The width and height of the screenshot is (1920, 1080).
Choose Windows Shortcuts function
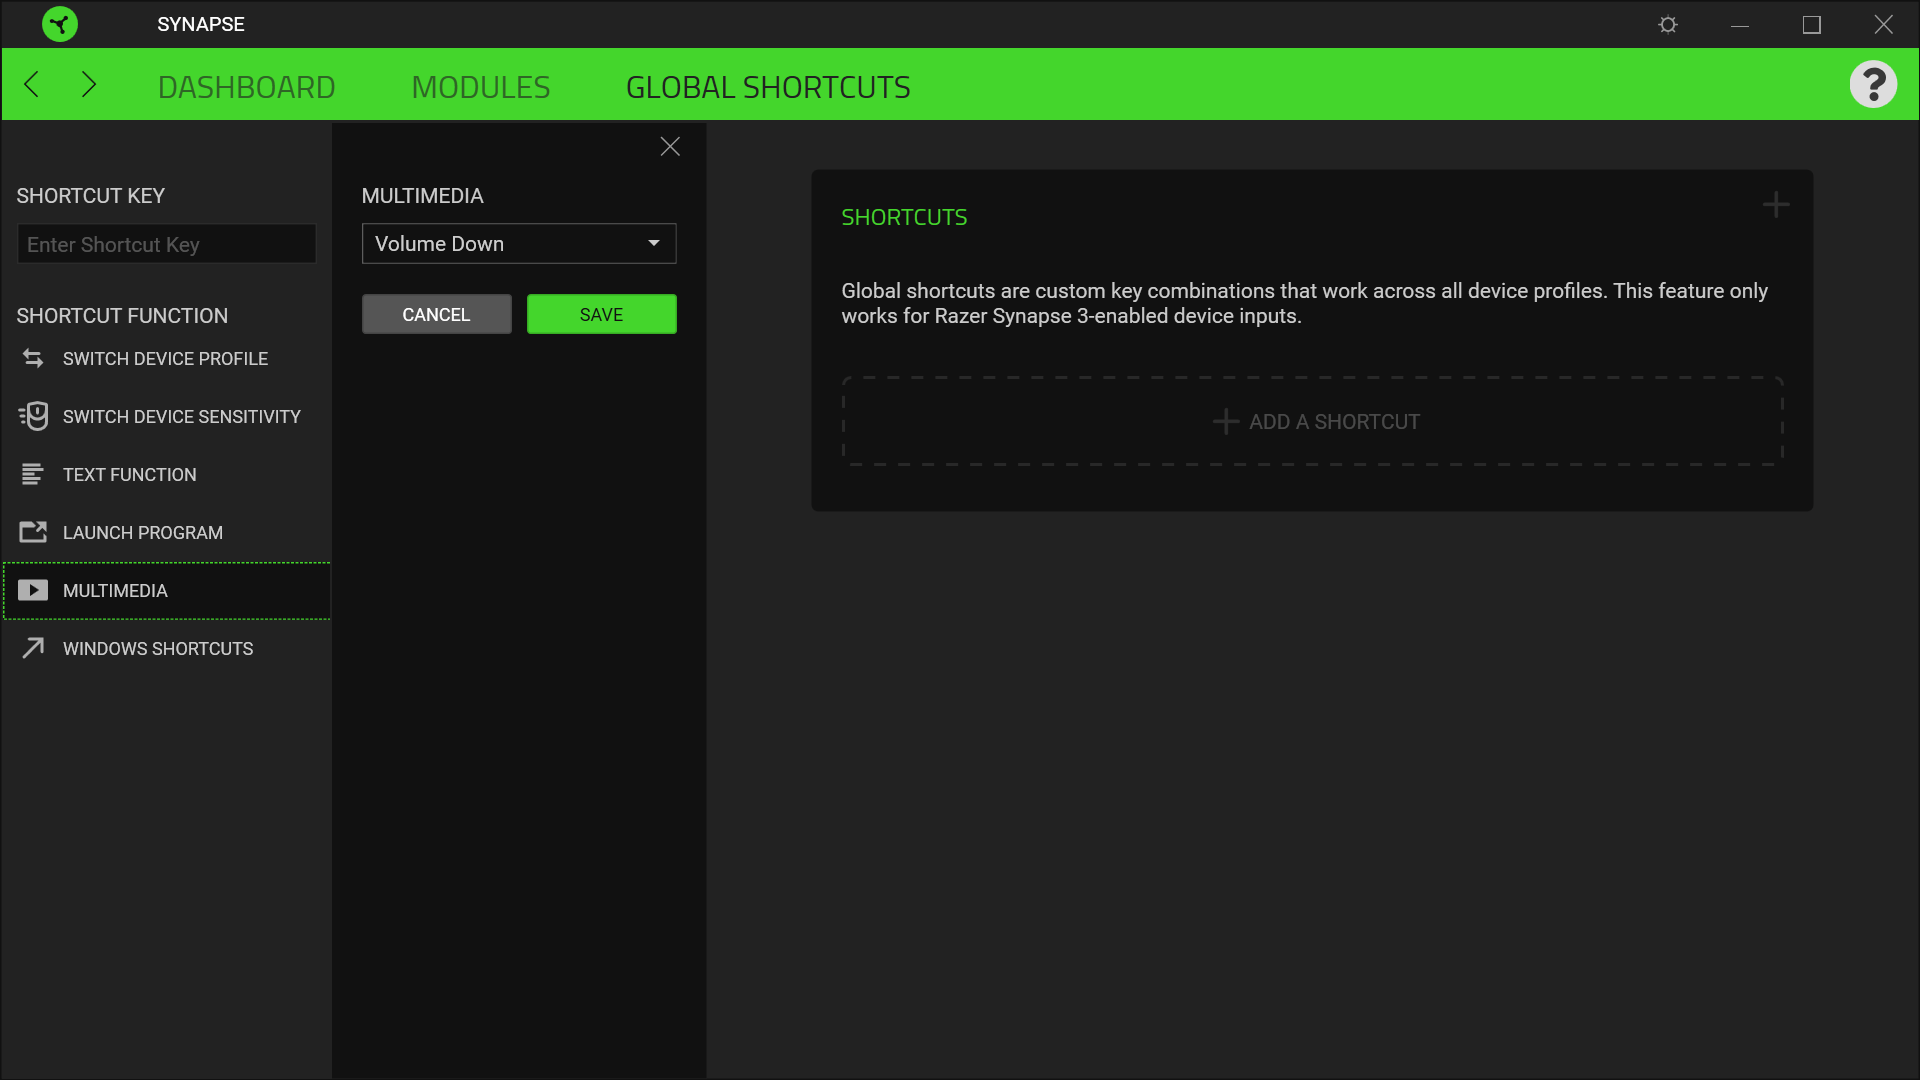pyautogui.click(x=166, y=649)
